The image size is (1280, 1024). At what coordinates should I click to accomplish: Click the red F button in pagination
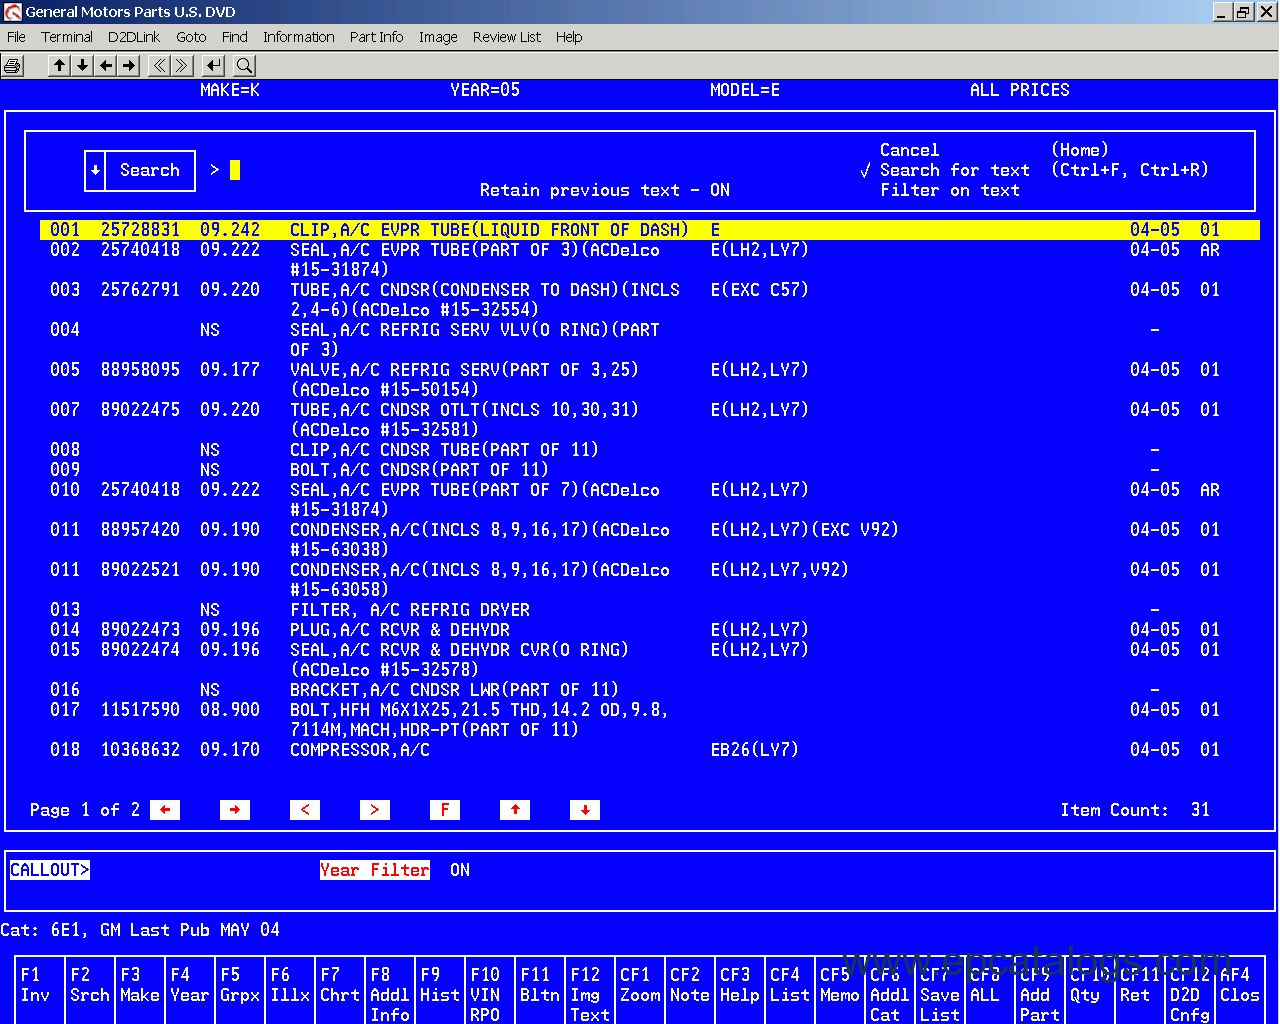click(x=444, y=810)
